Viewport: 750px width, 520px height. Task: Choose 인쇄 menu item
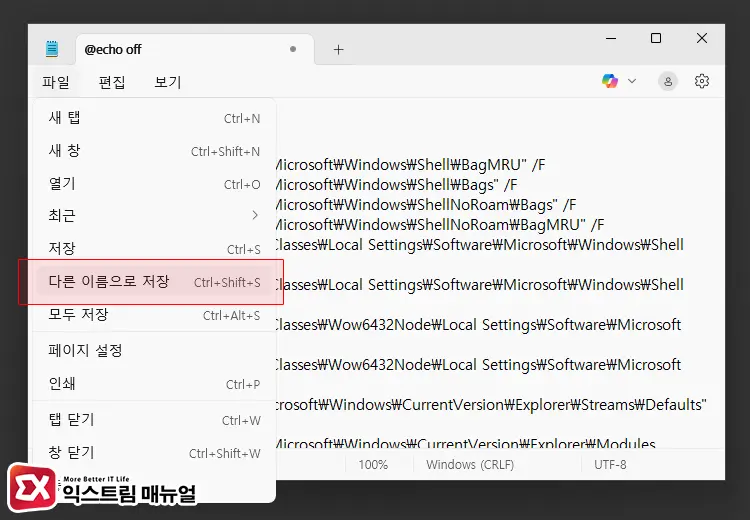[x=154, y=384]
